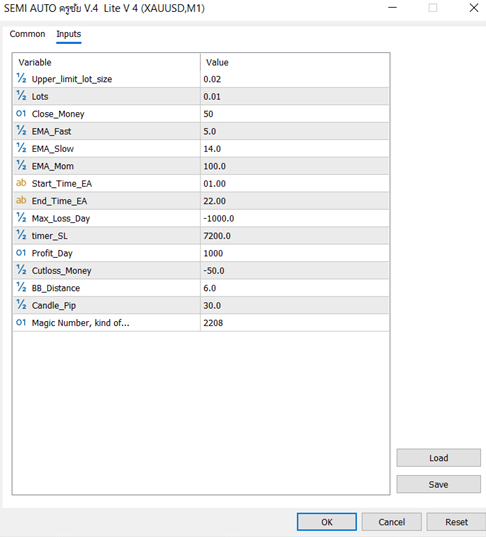Select the Upper_limit_lot_size variable name
Image resolution: width=486 pixels, height=537 pixels.
tap(72, 79)
